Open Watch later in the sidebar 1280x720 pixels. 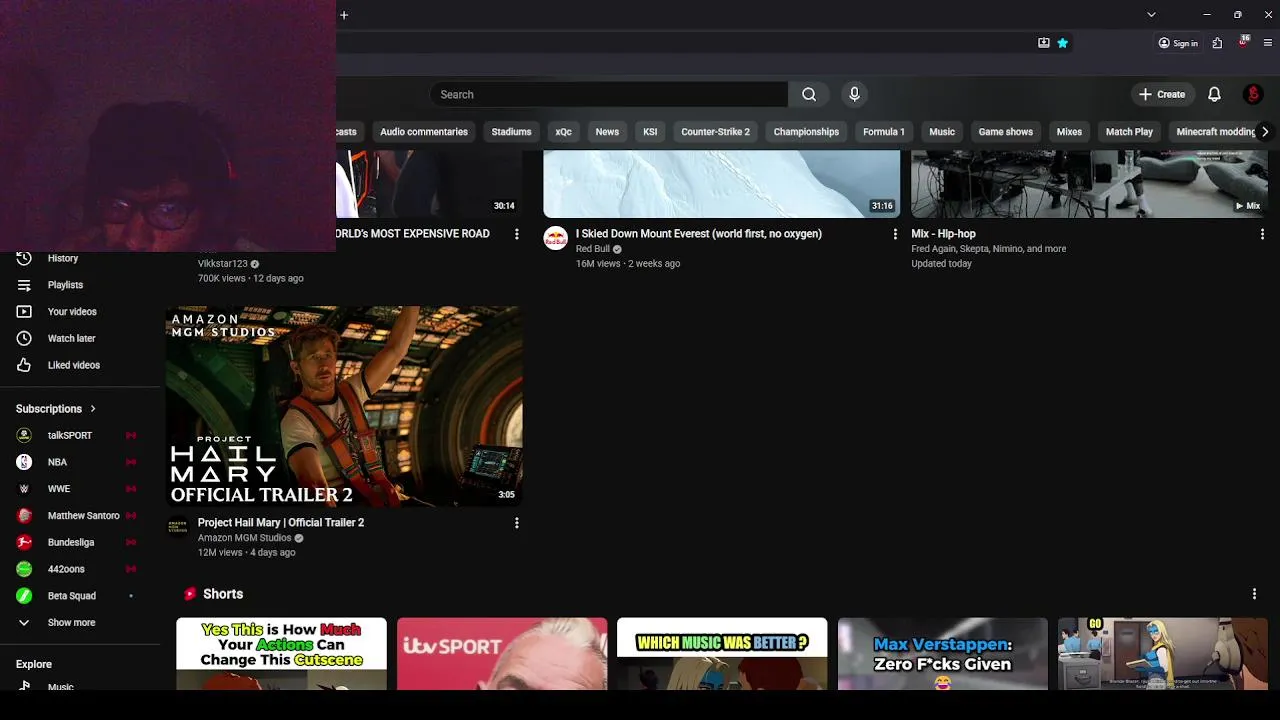[72, 338]
